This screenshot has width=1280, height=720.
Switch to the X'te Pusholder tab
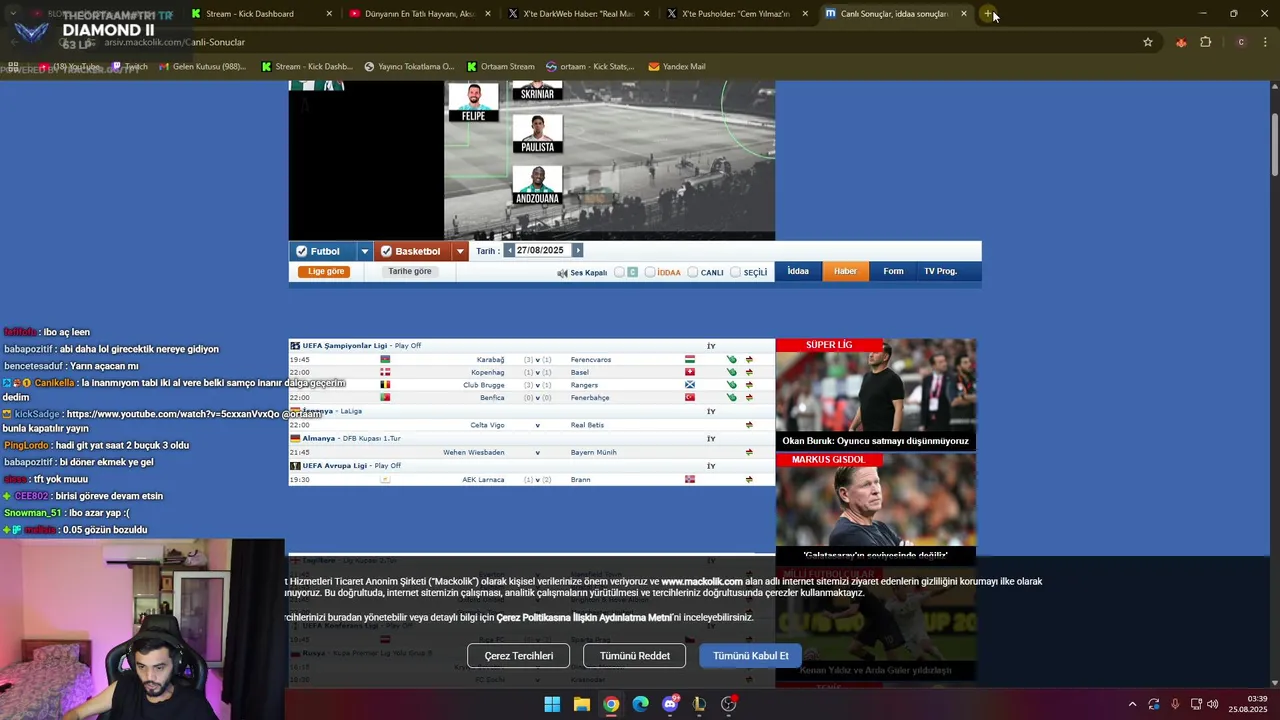click(x=737, y=14)
